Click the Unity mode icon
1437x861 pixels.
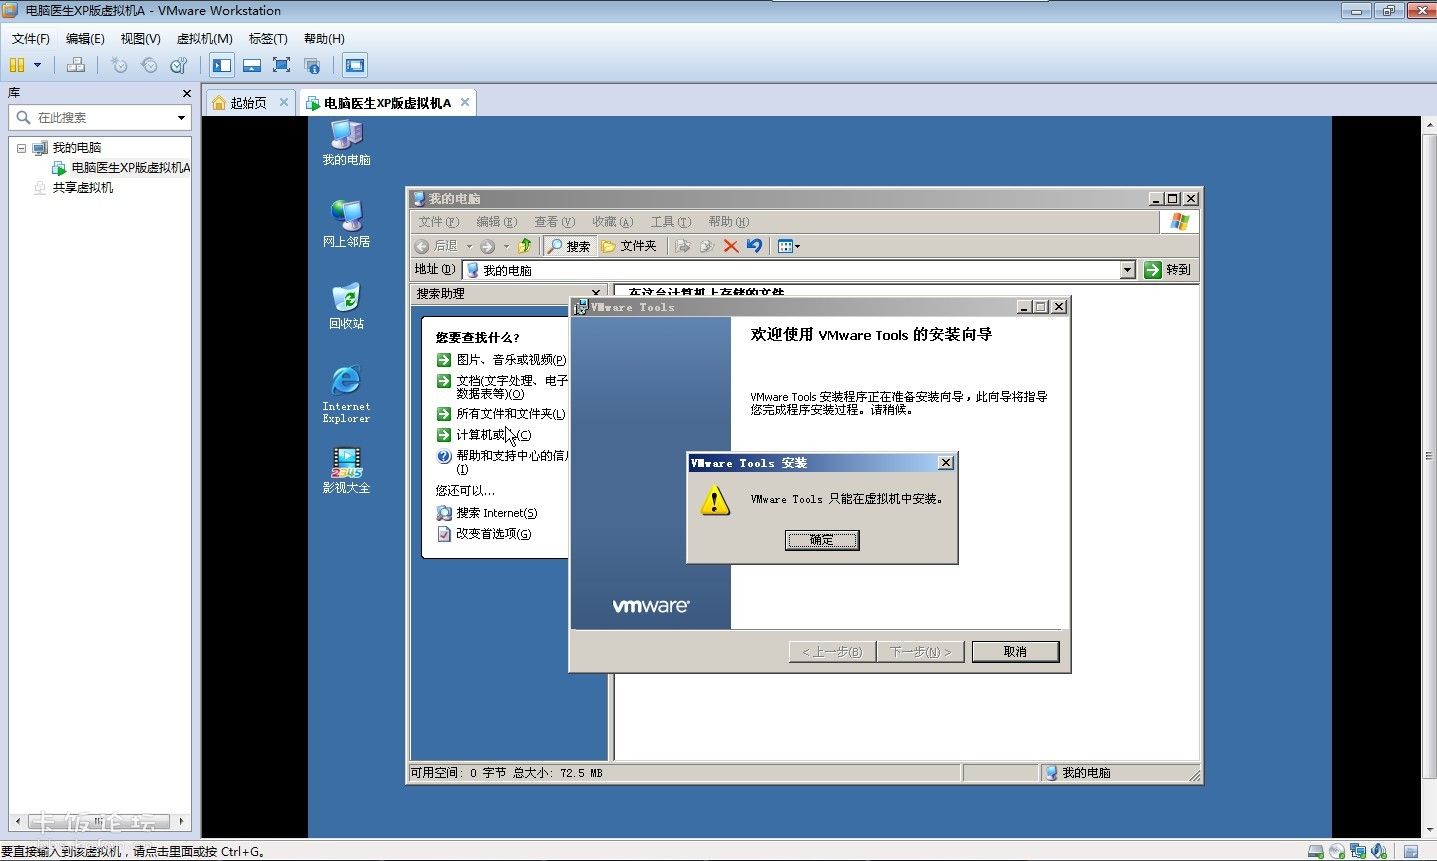tap(312, 65)
